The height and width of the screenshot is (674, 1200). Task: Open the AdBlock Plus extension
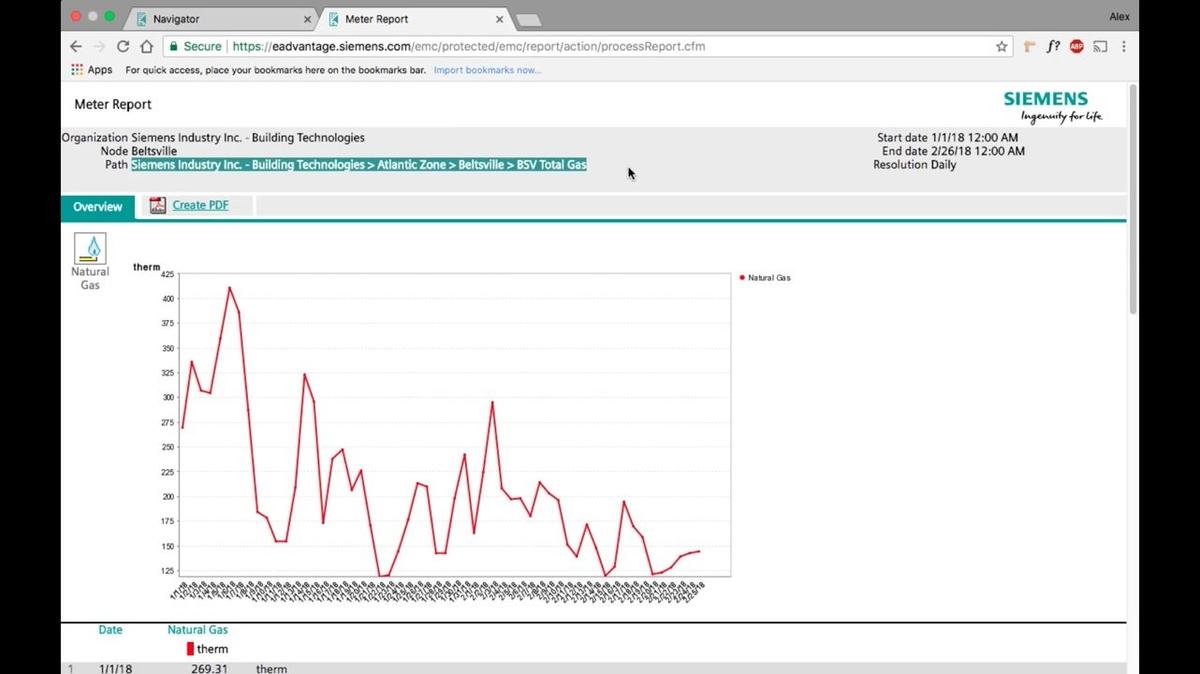(1077, 46)
